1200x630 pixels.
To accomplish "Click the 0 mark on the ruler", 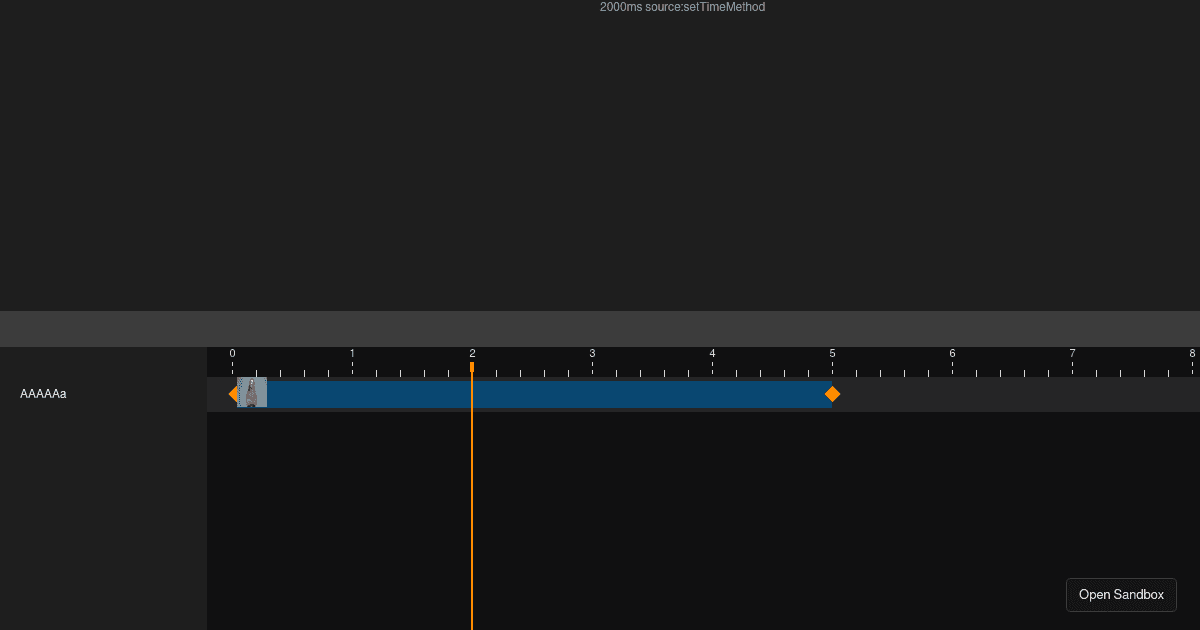I will 232,353.
